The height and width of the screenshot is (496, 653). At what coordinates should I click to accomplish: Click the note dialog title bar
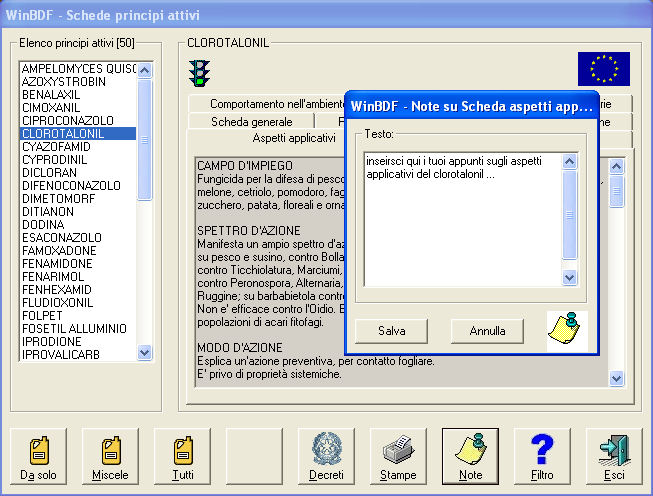click(x=472, y=106)
